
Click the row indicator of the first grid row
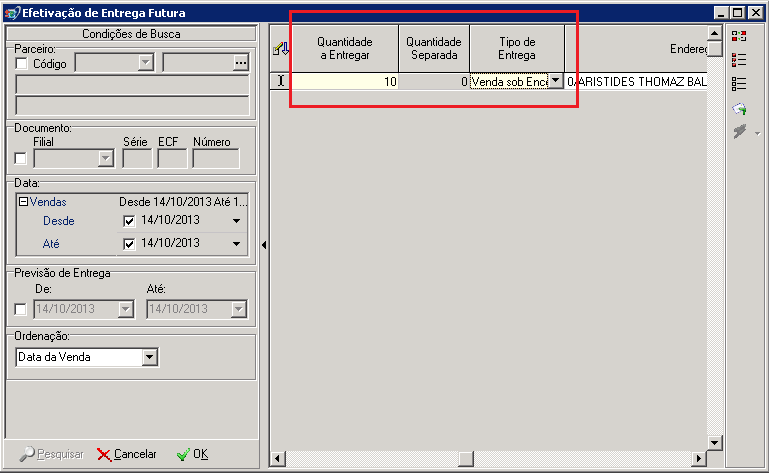(x=281, y=81)
